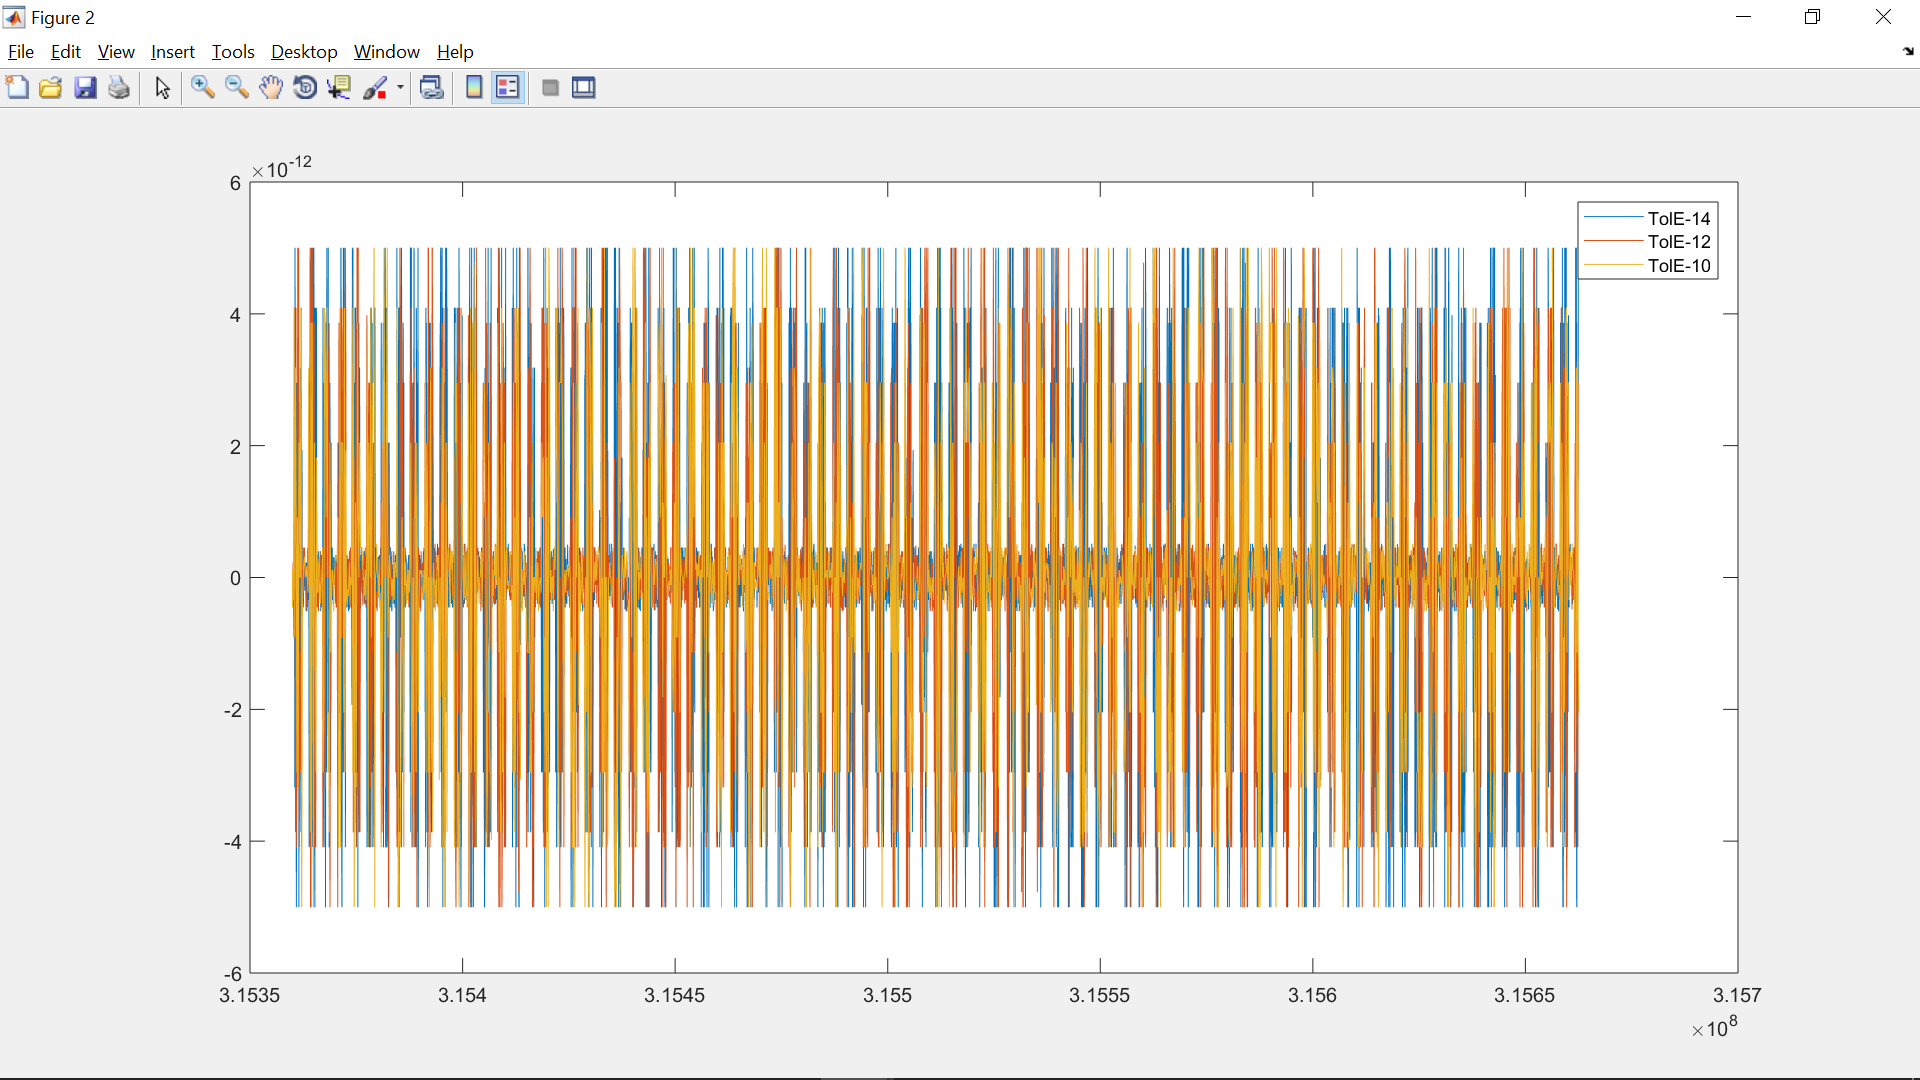
Task: Open the File menu
Action: pos(21,52)
